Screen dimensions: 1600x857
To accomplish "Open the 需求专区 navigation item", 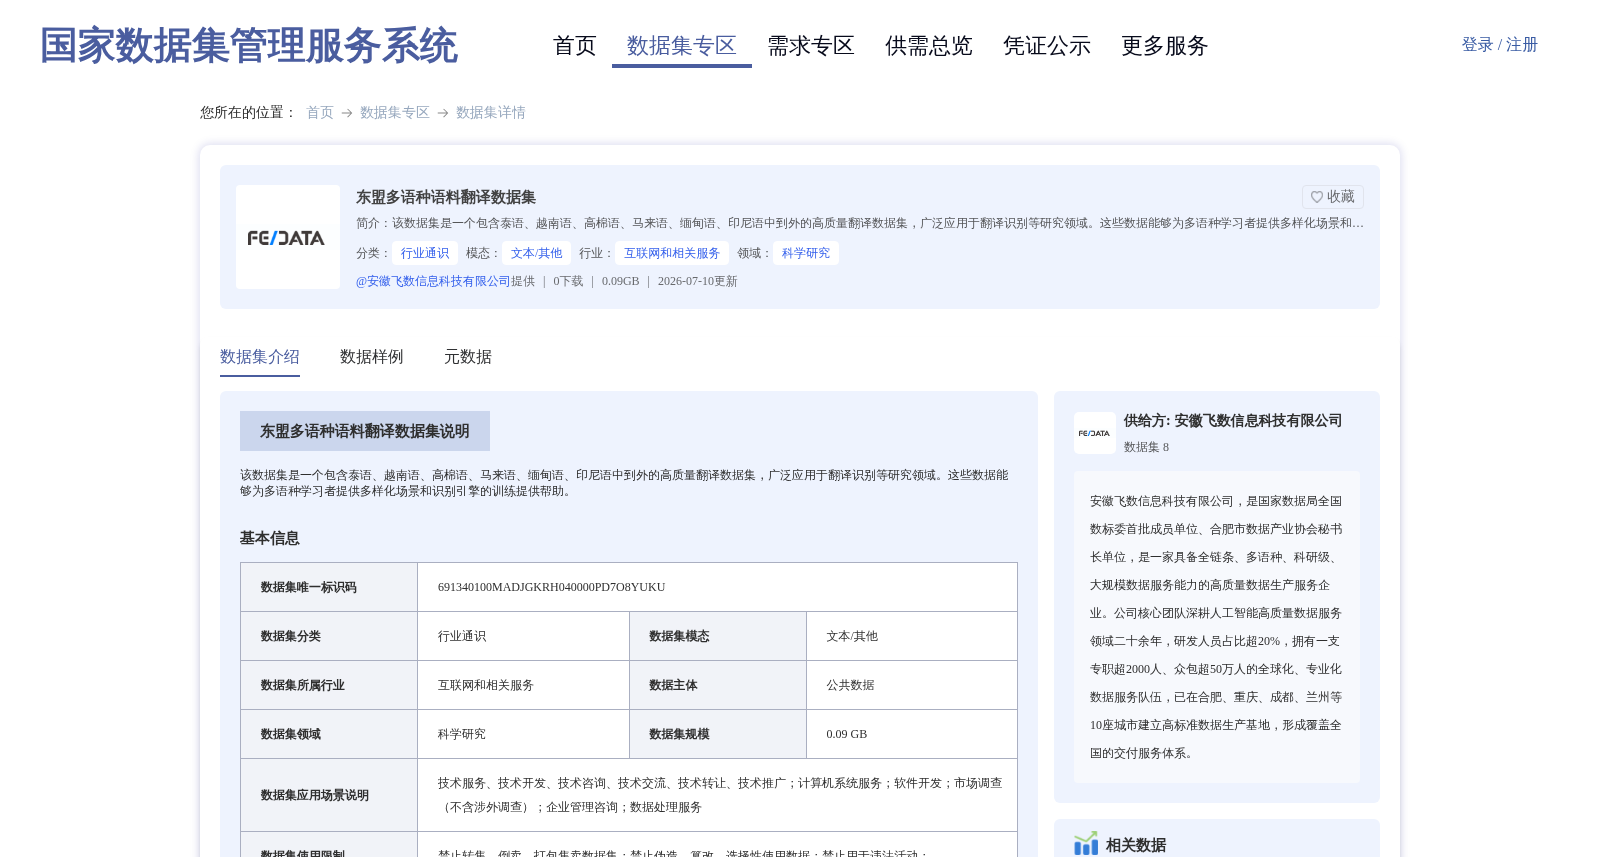I will 811,46.
